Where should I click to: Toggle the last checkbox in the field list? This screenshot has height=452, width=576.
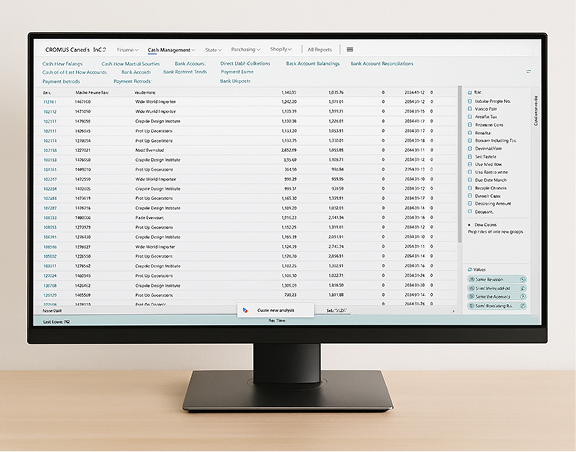pyautogui.click(x=470, y=212)
